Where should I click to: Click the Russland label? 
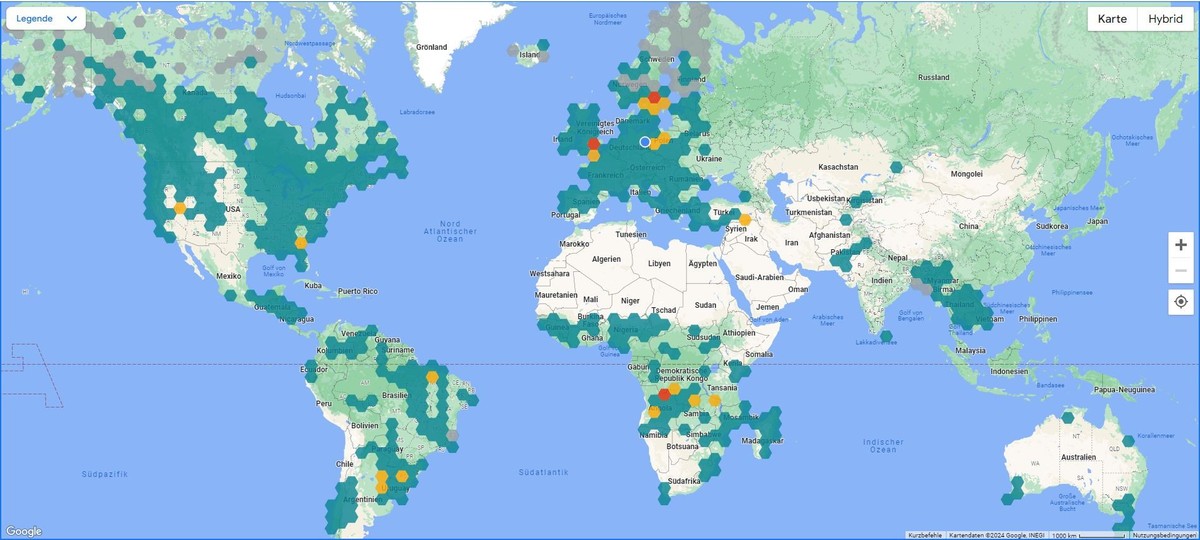(x=933, y=77)
